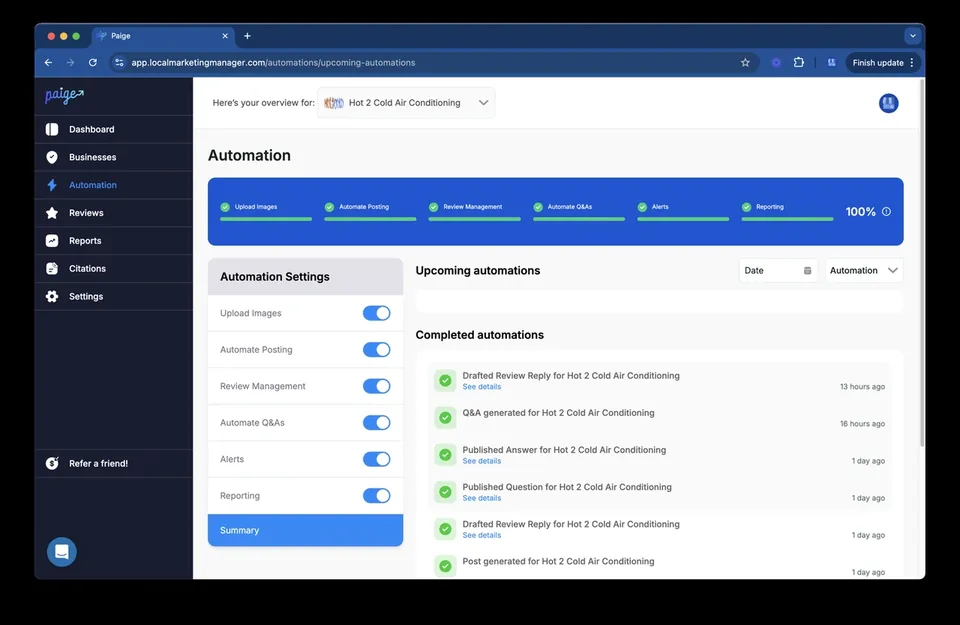
Task: Click the Reviews star icon
Action: (52, 213)
